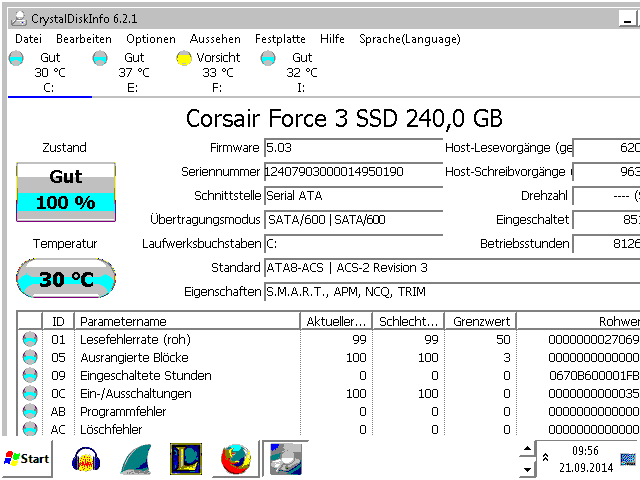Open the Windows Start button

[x=27, y=459]
